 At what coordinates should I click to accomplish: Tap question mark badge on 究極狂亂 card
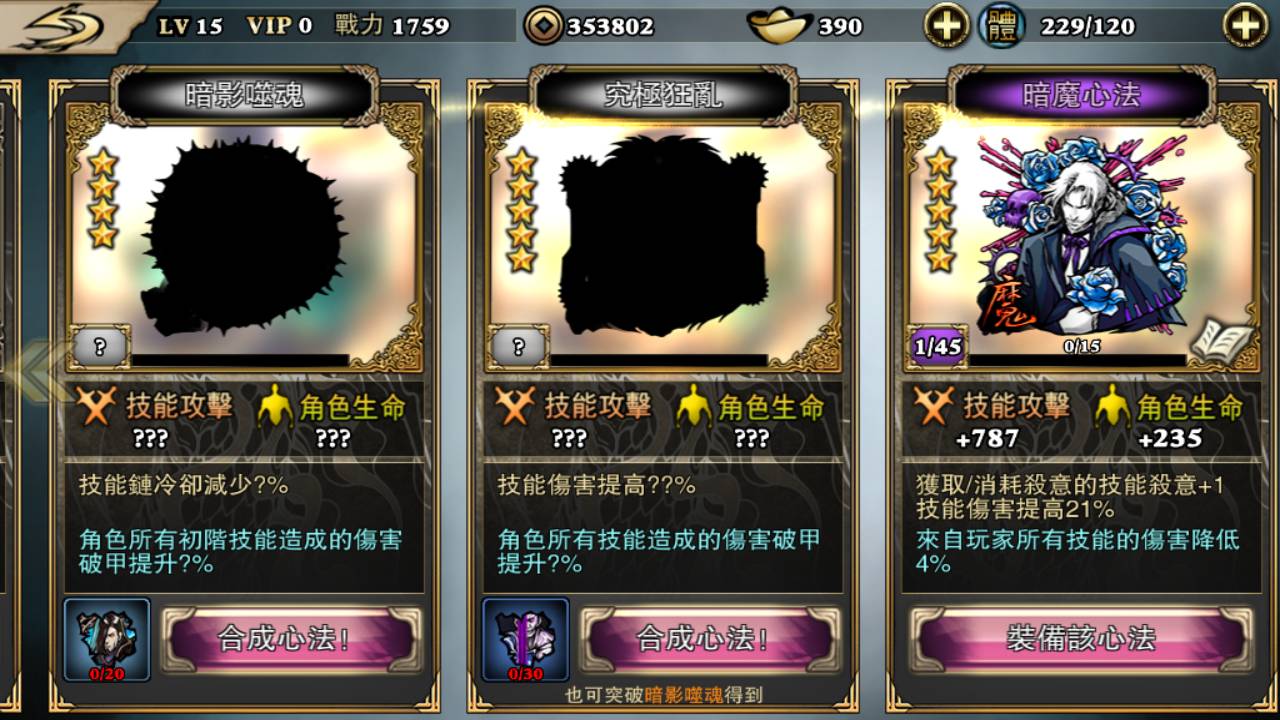click(518, 347)
